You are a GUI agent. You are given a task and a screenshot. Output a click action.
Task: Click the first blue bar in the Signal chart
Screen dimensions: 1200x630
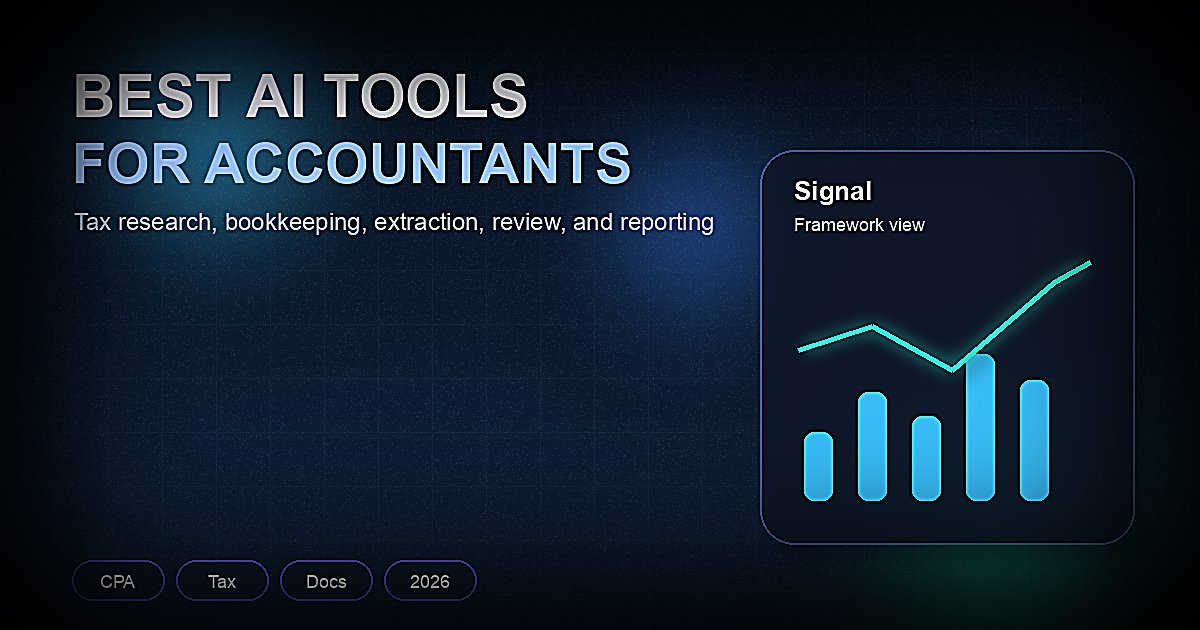coord(817,465)
